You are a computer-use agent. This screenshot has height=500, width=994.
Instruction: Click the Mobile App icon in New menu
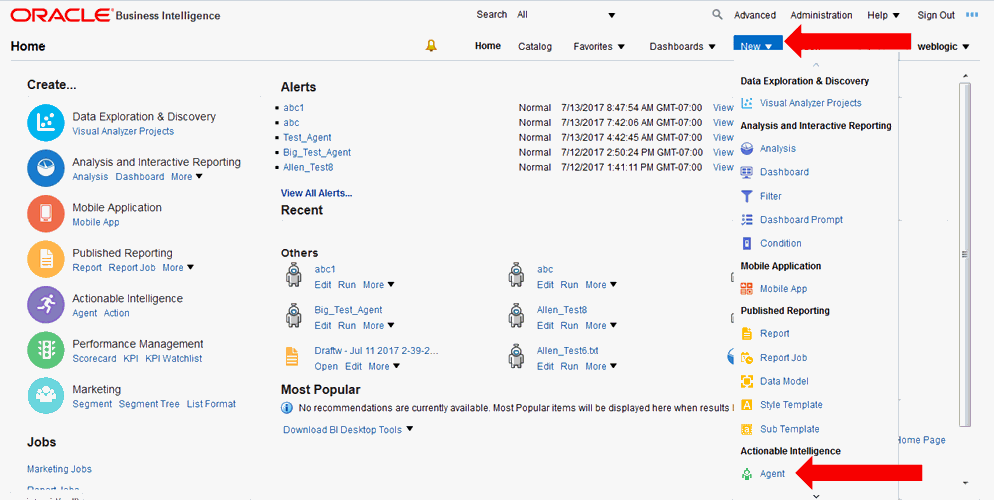click(x=747, y=288)
